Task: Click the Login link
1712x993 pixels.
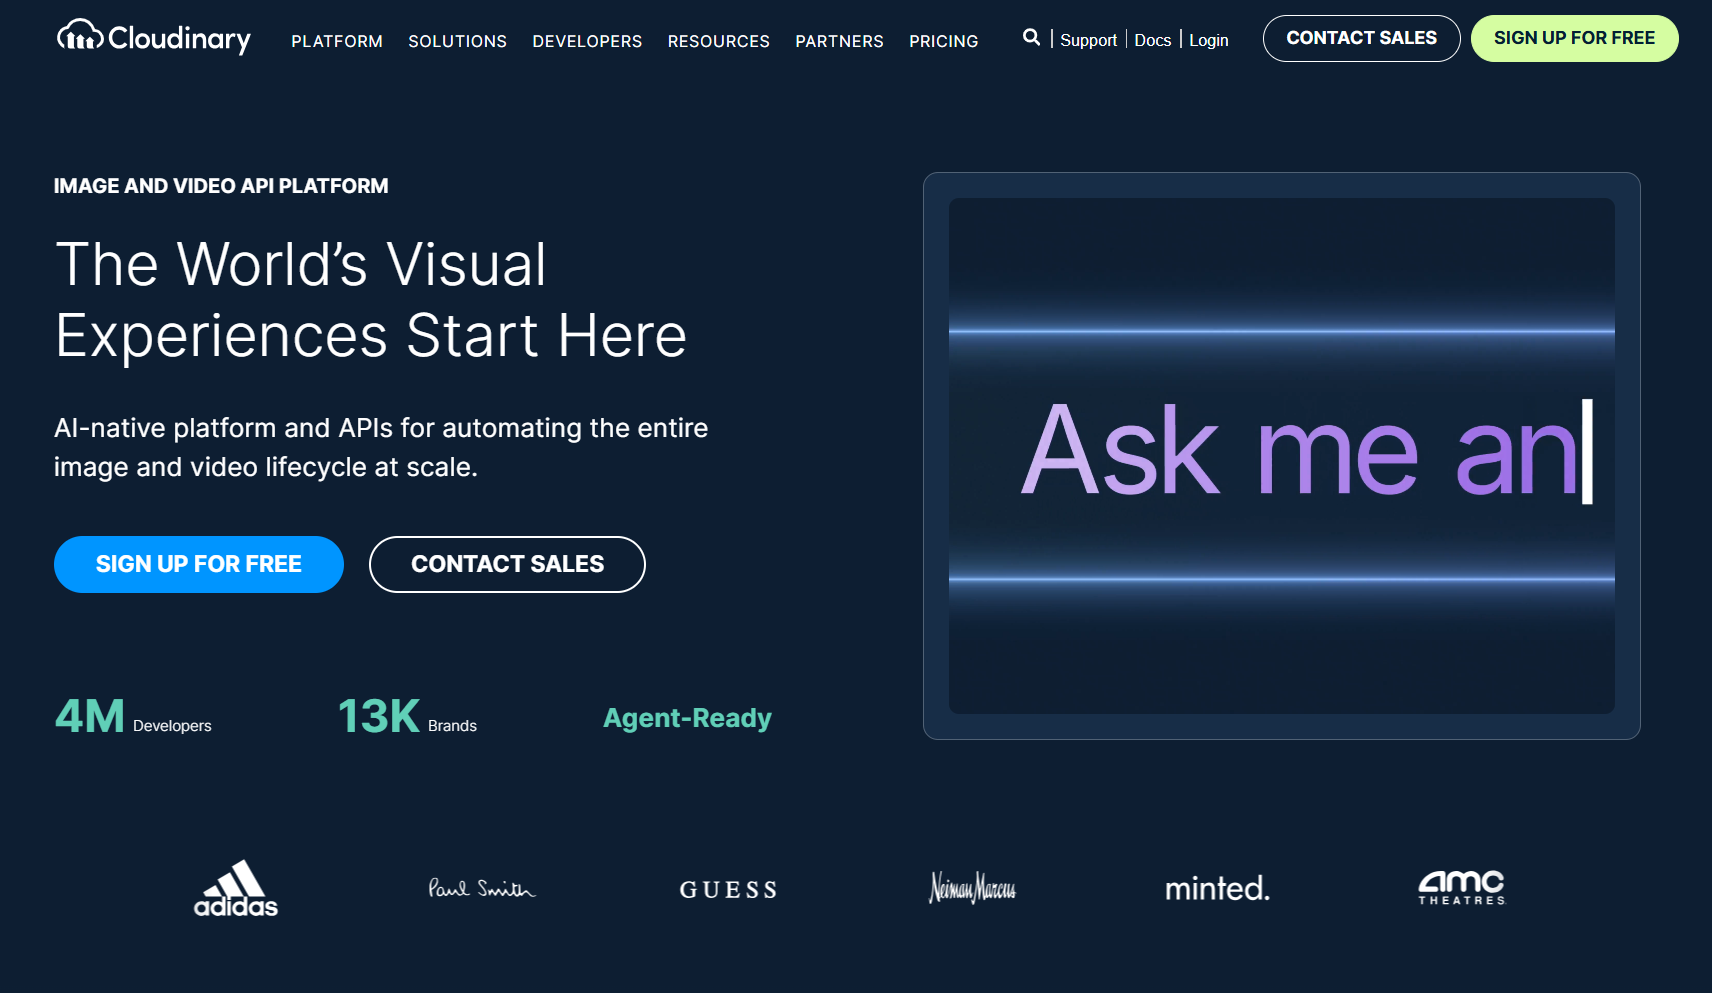Action: 1208,40
